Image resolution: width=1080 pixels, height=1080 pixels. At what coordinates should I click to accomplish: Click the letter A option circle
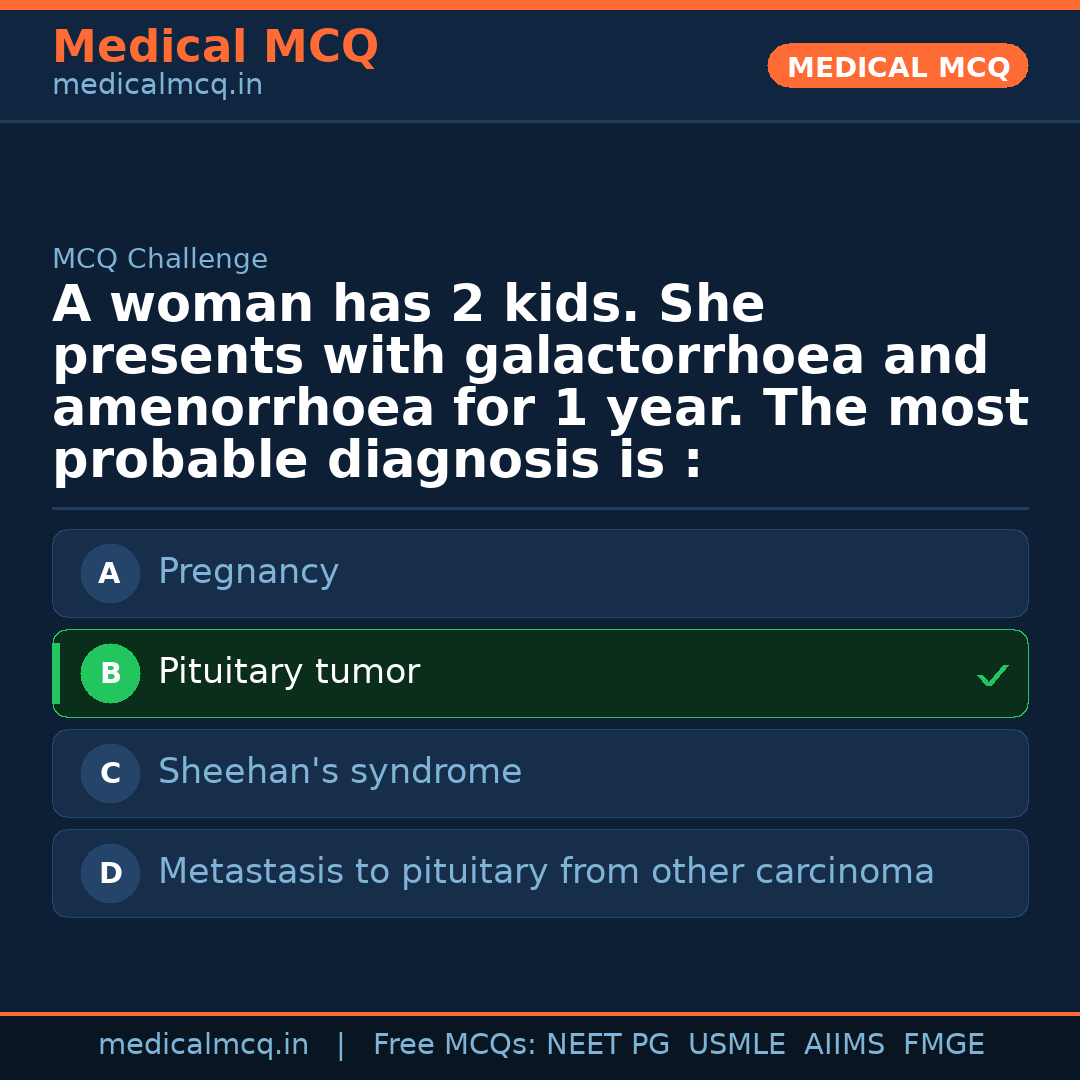click(110, 574)
